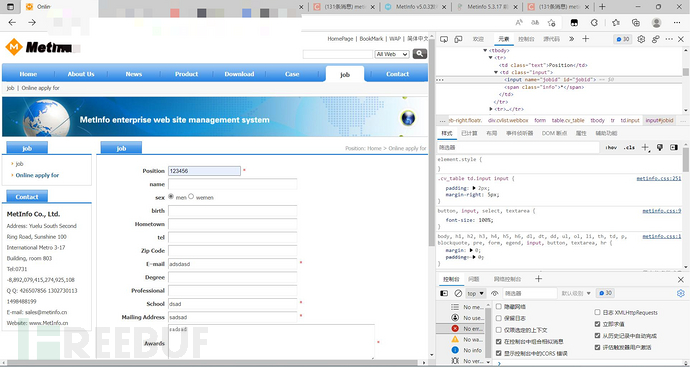Image resolution: width=690 pixels, height=367 pixels.
Task: Click the magnifier search button on MetInfo site
Action: 420,54
